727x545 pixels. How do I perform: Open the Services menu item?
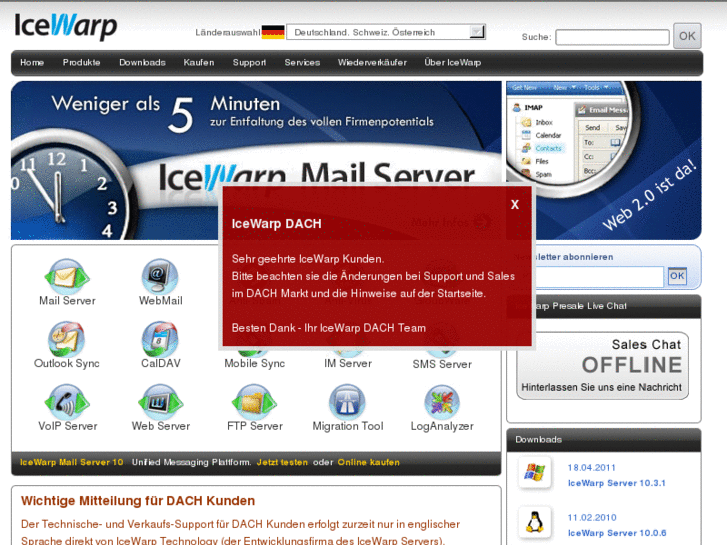click(302, 63)
